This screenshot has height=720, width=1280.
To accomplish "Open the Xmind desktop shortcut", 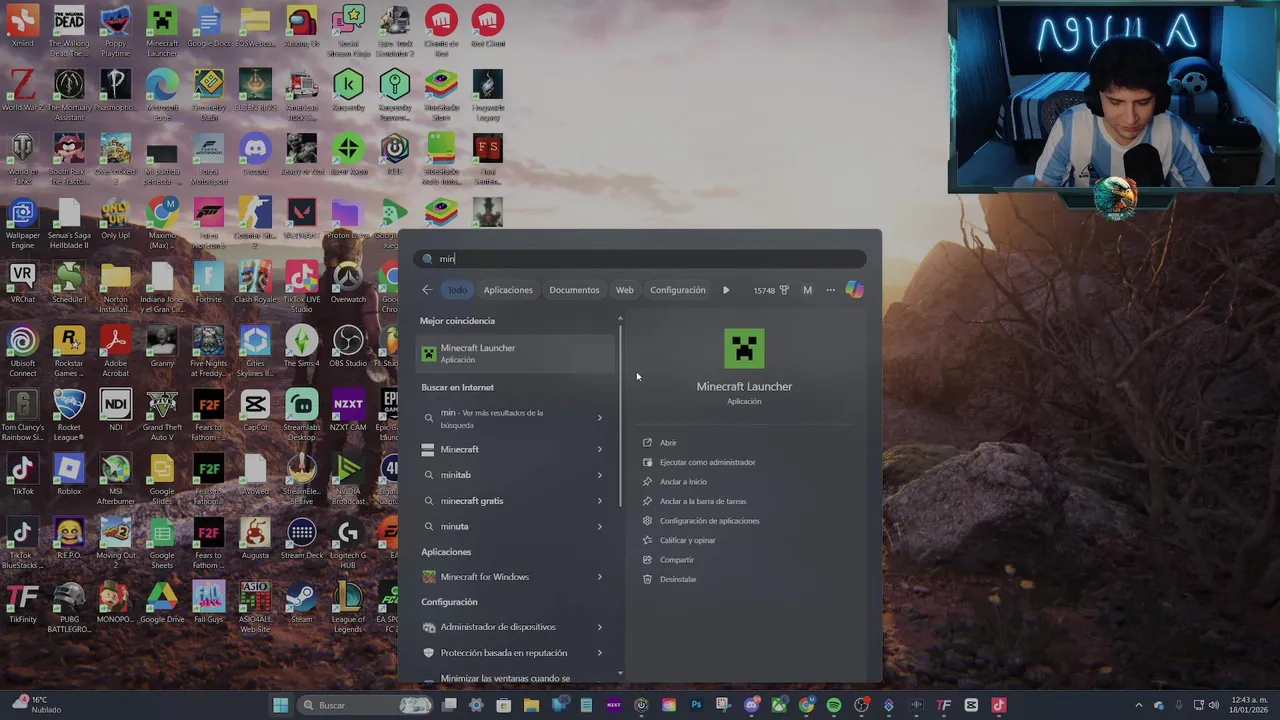I will click(x=22, y=27).
